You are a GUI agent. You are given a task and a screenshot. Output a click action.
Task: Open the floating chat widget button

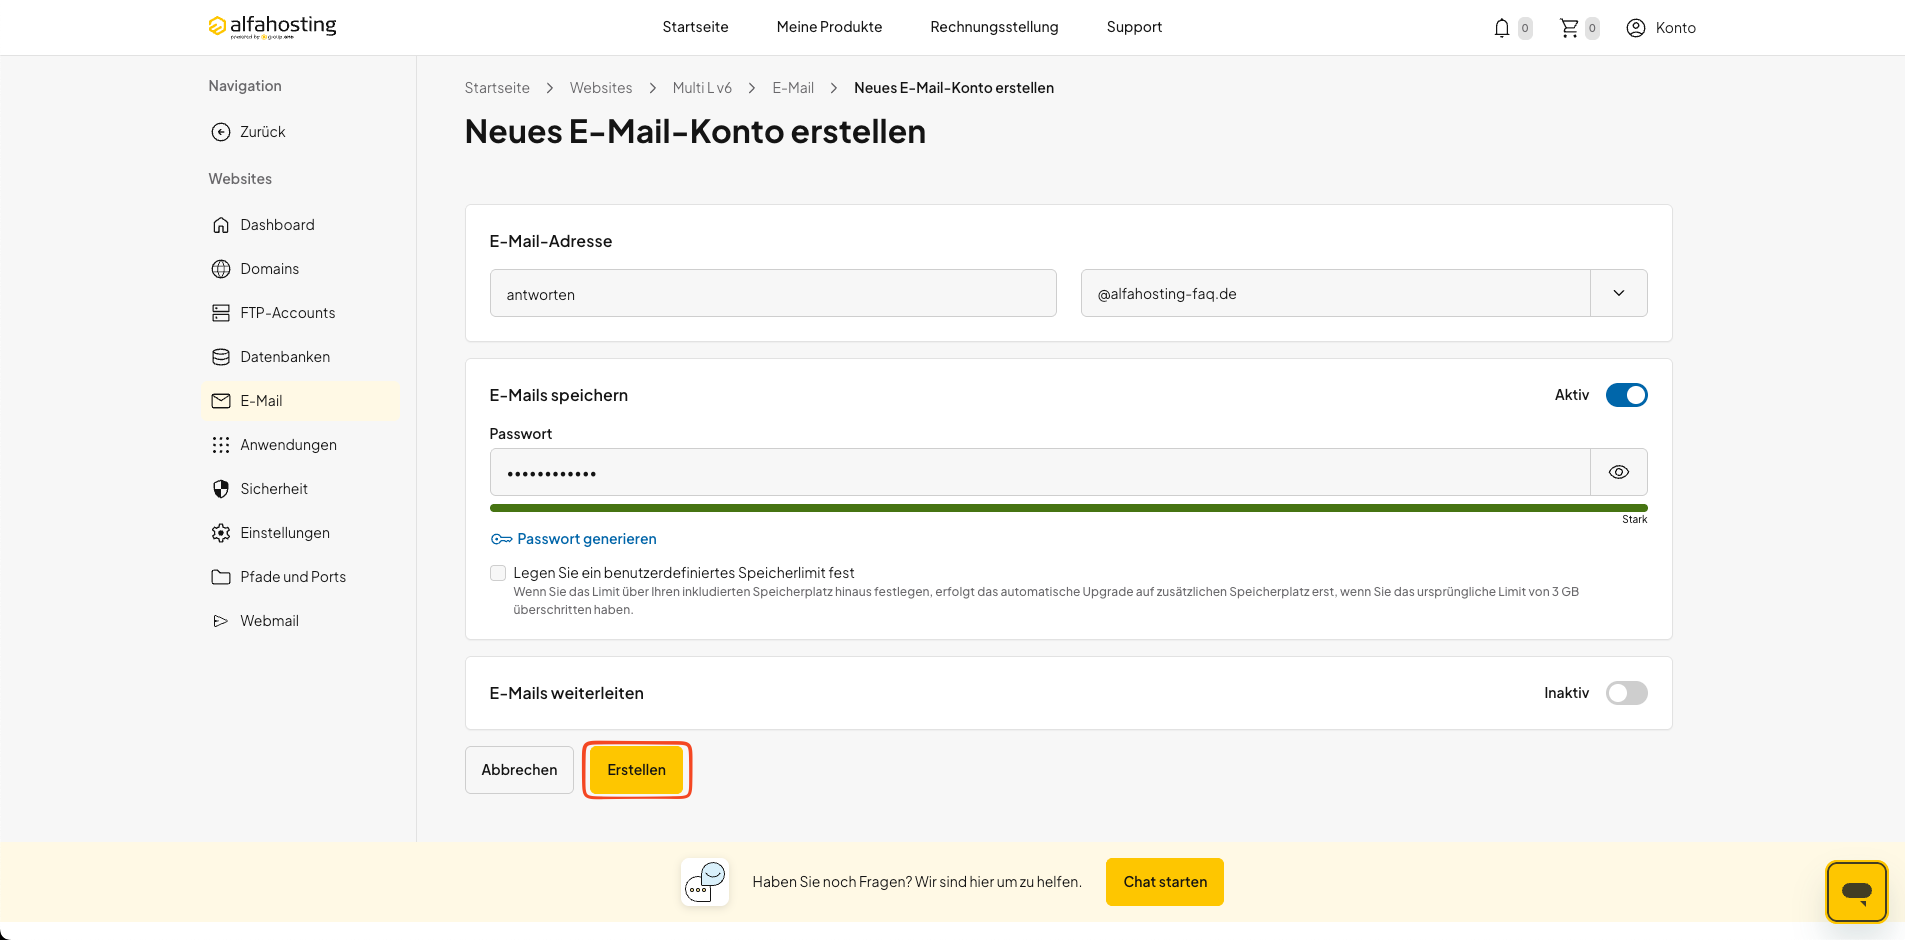(1857, 891)
